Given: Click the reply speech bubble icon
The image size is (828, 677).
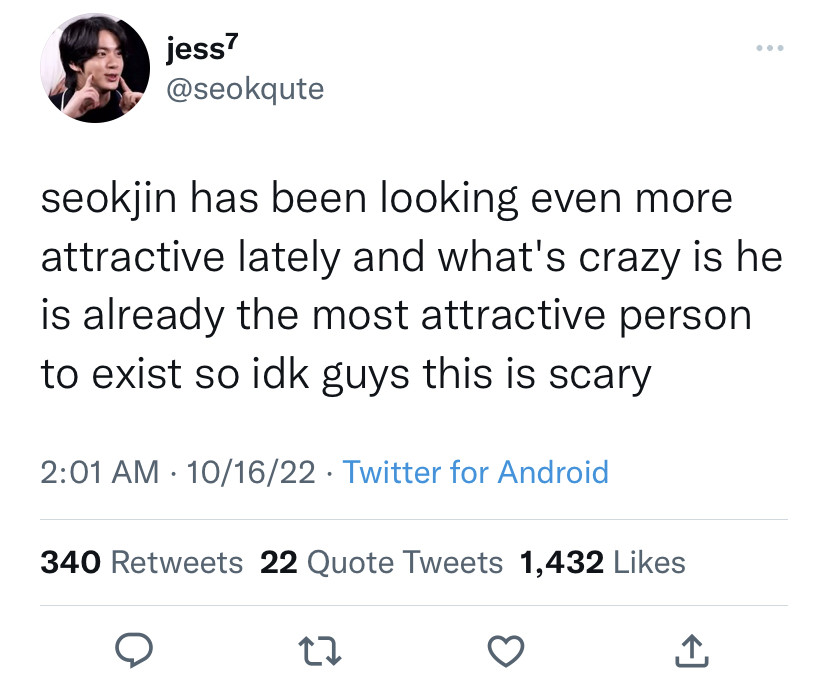Looking at the screenshot, I should pos(134,650).
